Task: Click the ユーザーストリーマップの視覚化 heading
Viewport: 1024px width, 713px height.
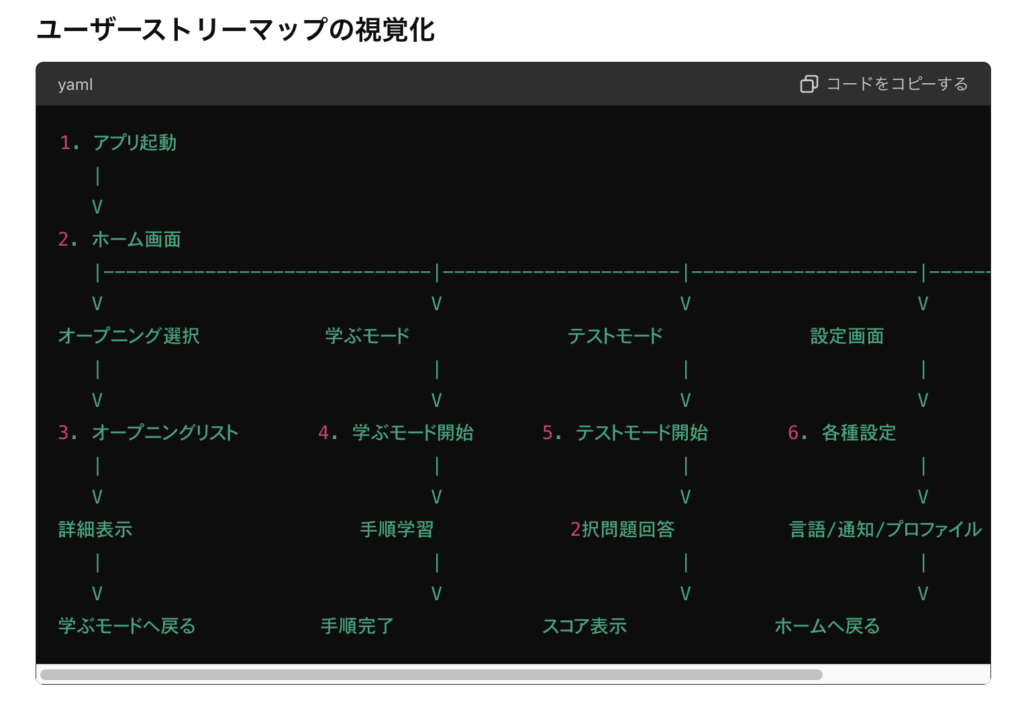Action: click(x=235, y=30)
